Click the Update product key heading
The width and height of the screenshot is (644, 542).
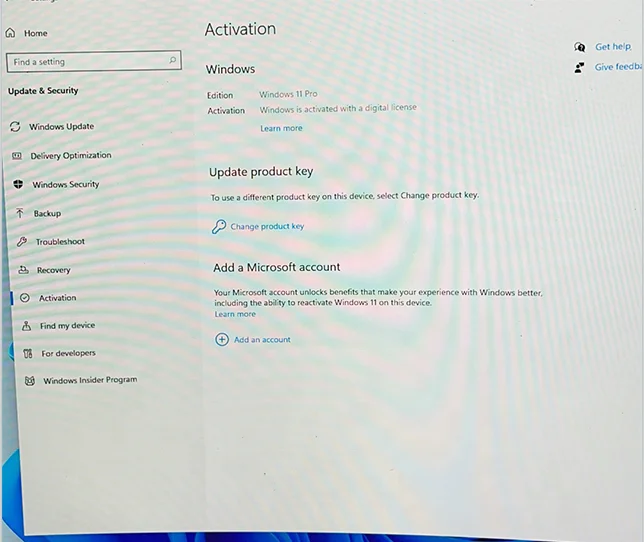[261, 171]
